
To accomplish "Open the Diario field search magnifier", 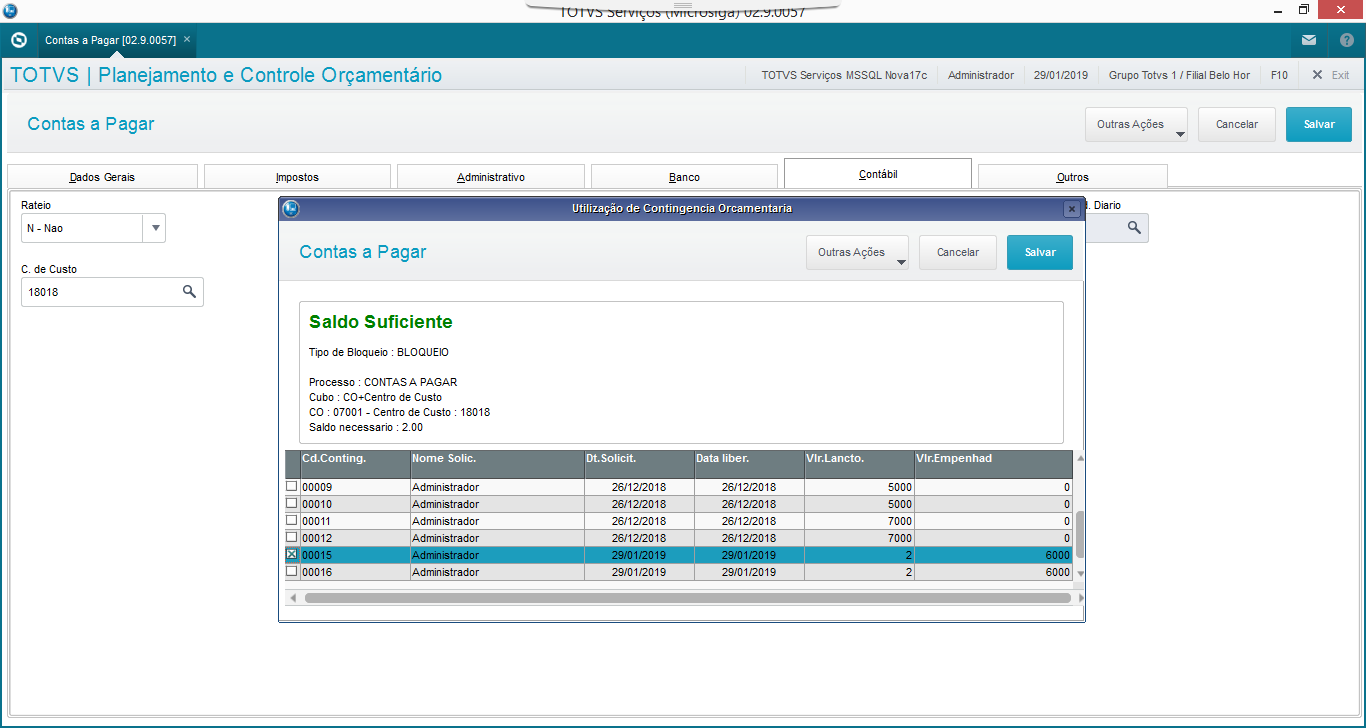I will (x=1134, y=228).
